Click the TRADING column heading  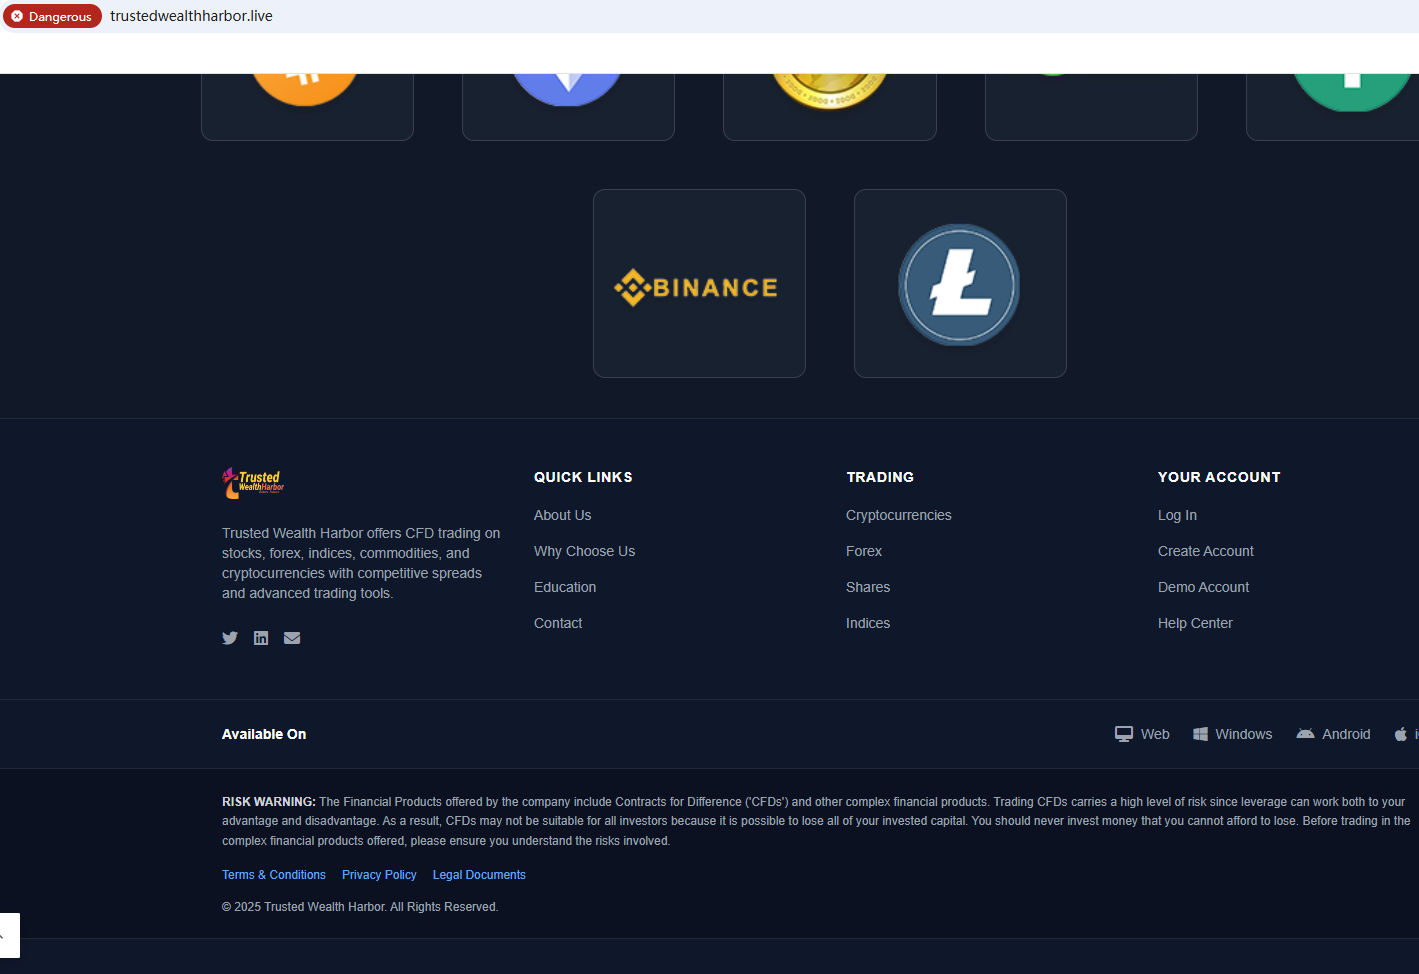pos(880,477)
